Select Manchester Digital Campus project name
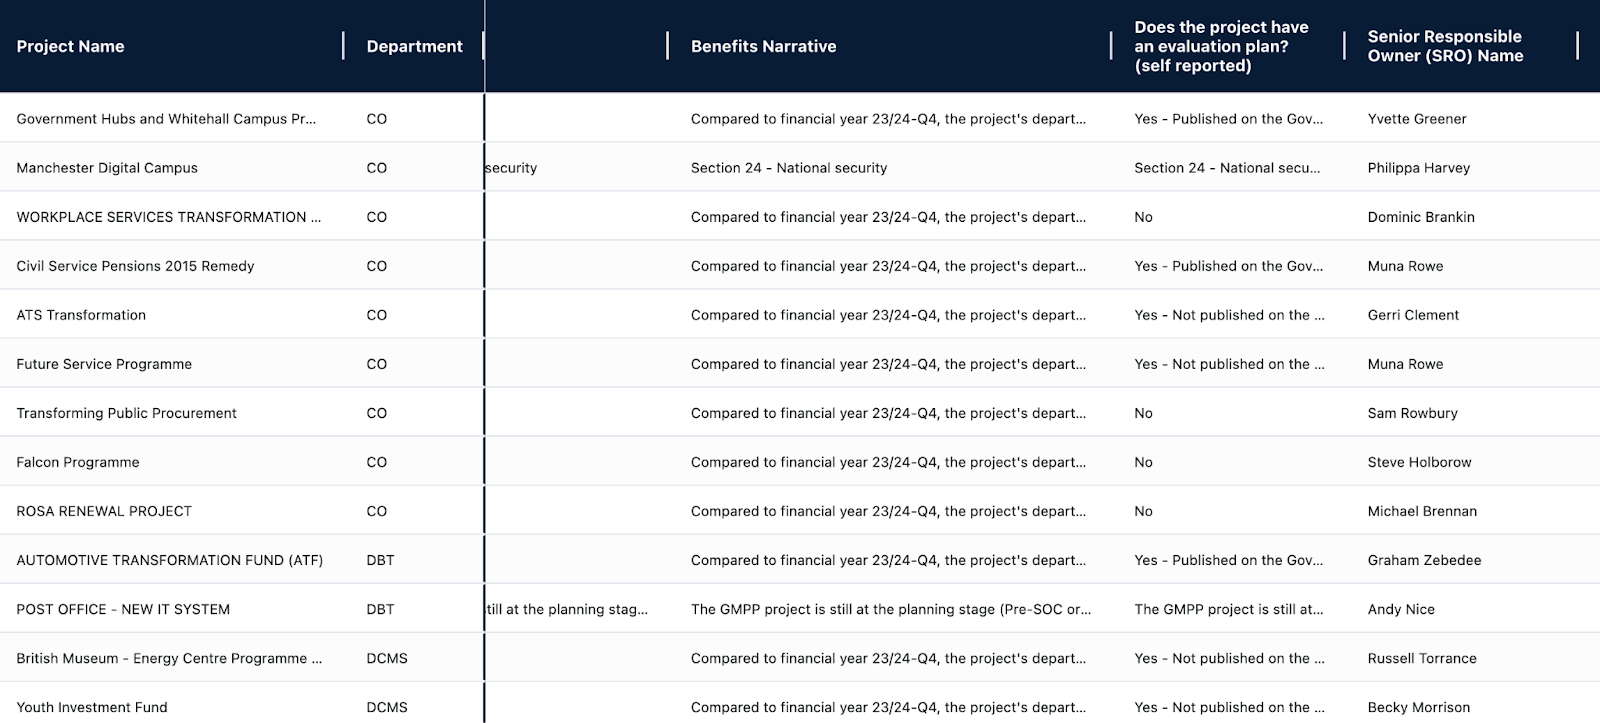Screen dimensions: 1600x723 point(107,168)
